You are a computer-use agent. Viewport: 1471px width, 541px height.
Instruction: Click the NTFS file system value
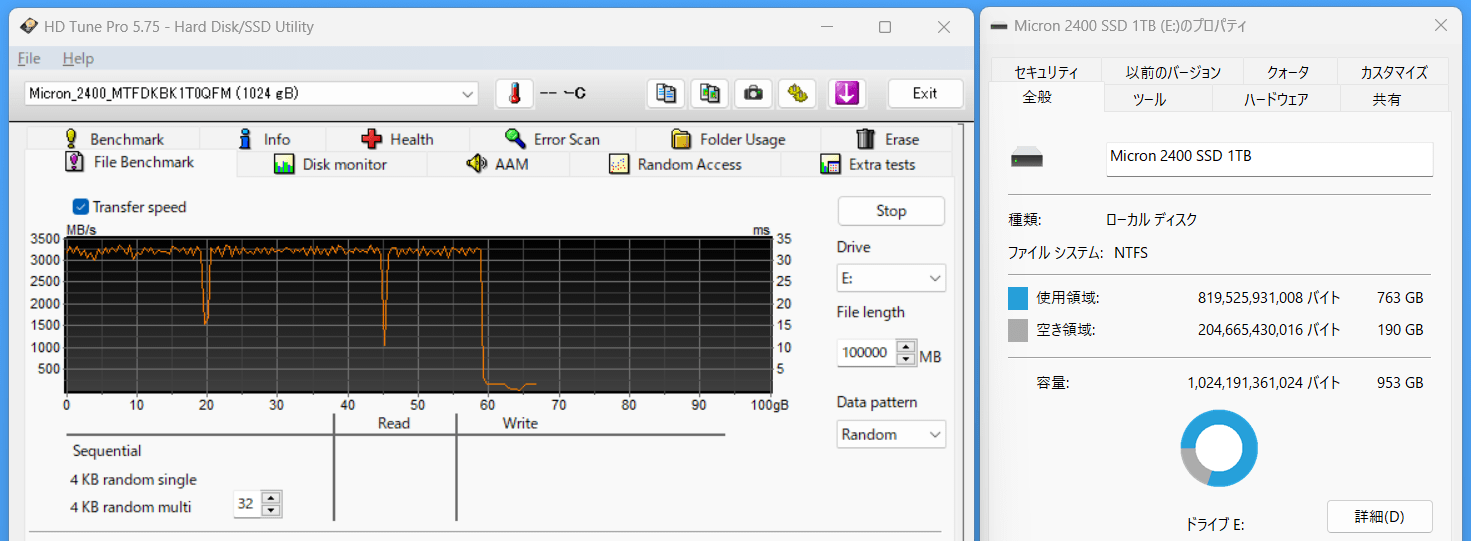pos(1131,253)
